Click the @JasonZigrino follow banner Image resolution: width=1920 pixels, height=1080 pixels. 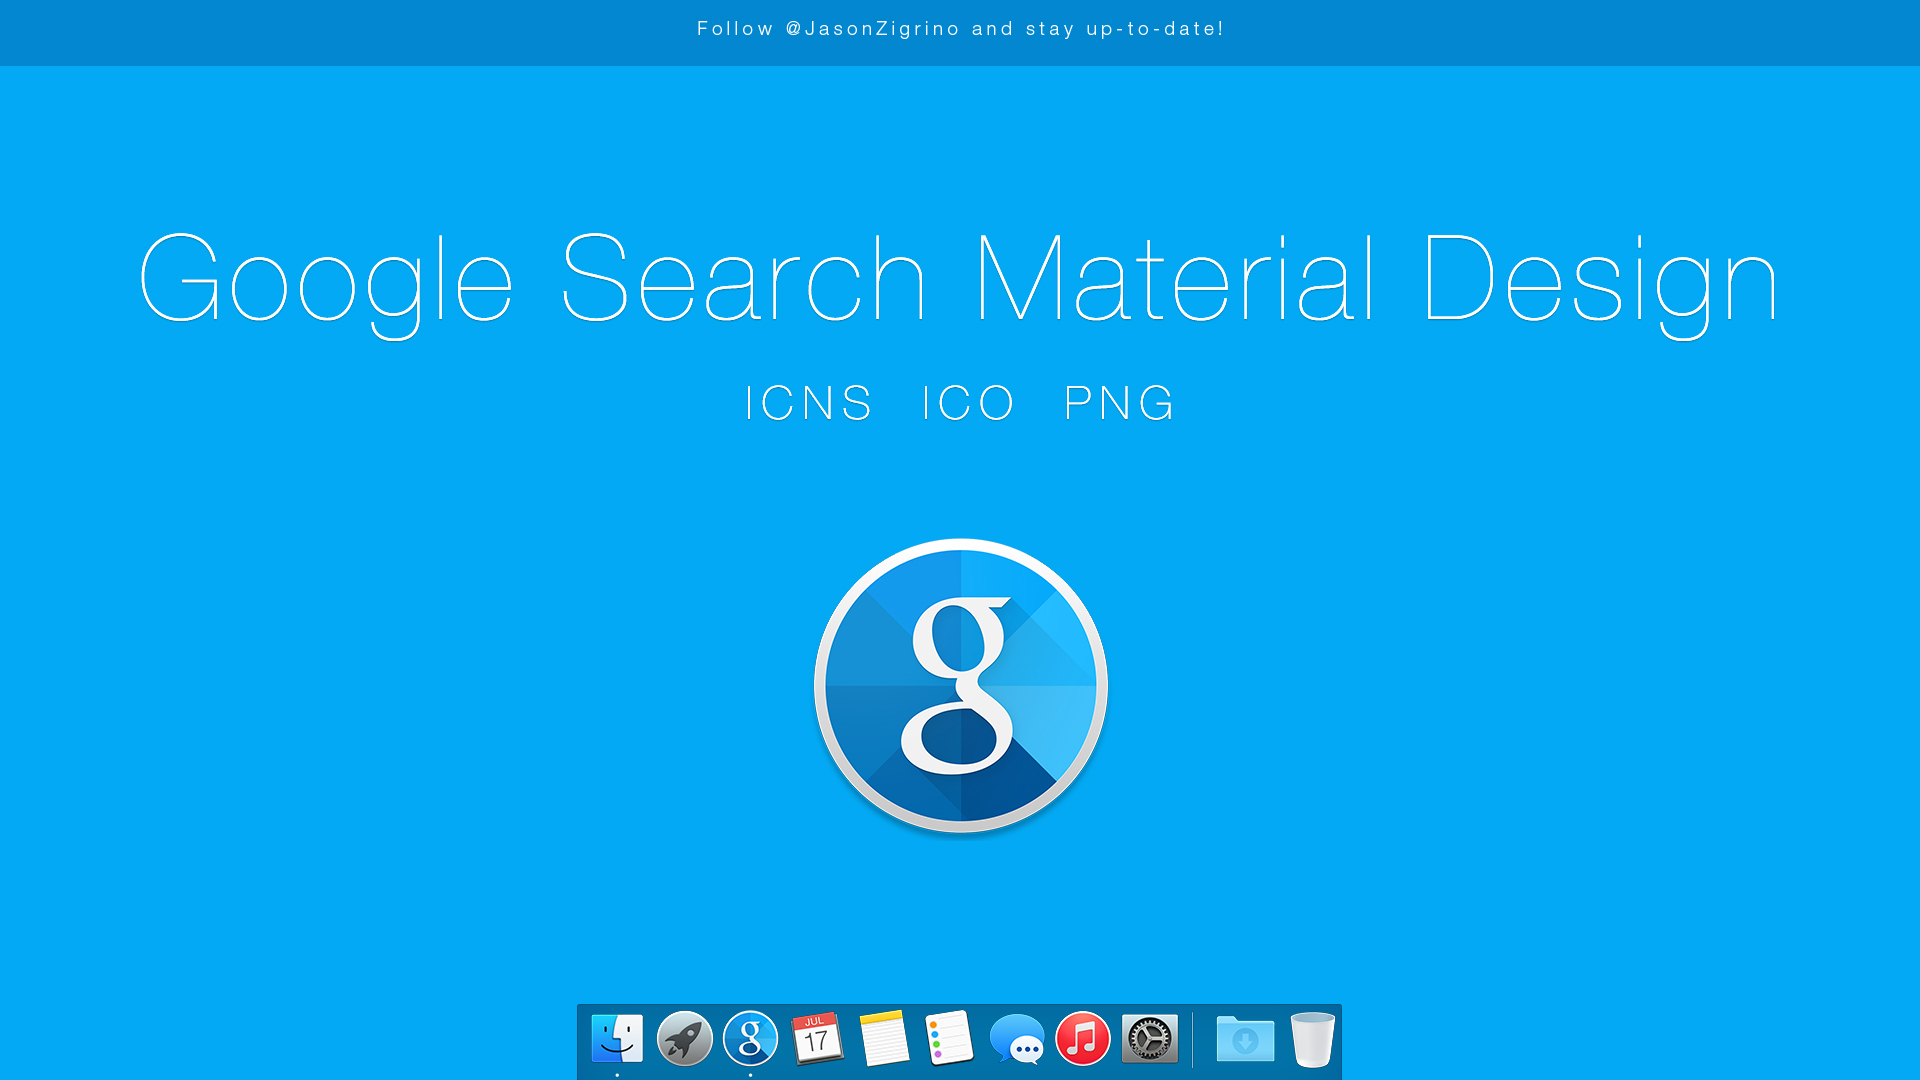(960, 29)
